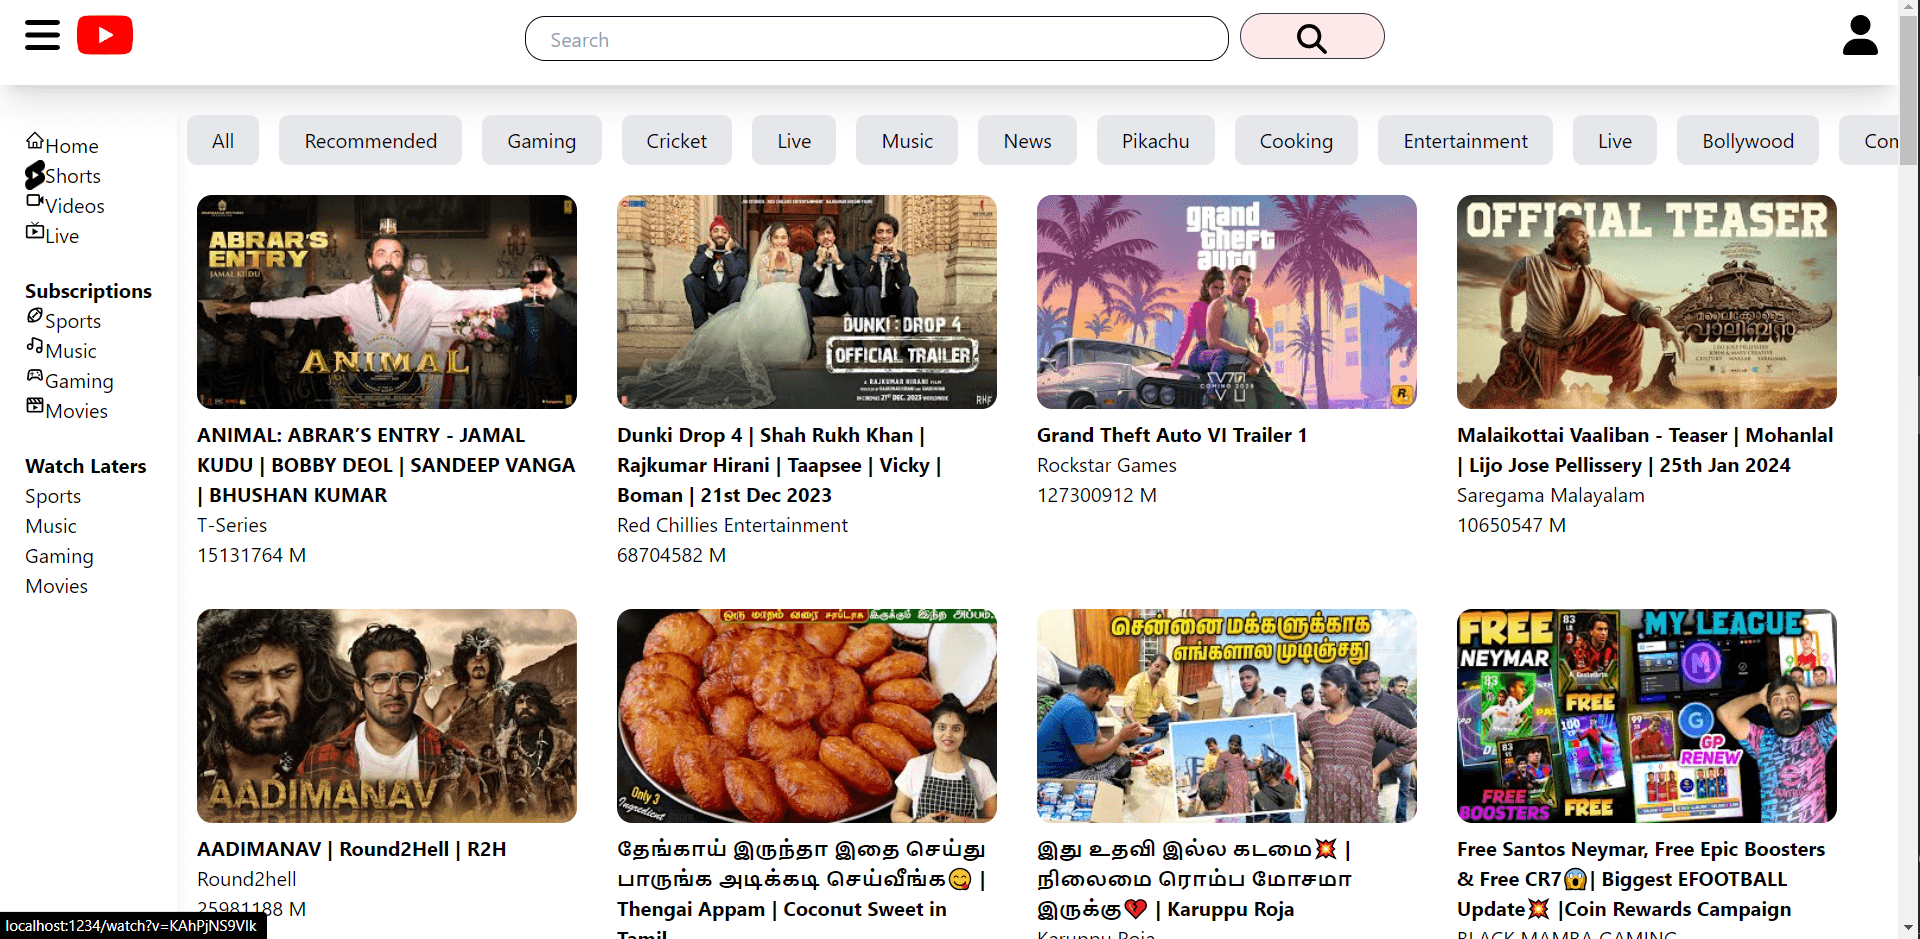Open Sports under Watch Laters

(x=53, y=496)
